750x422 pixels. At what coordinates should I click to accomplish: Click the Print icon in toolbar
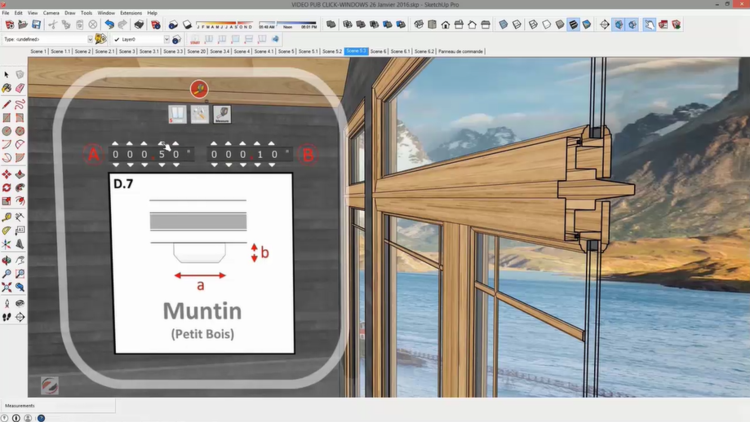click(138, 25)
